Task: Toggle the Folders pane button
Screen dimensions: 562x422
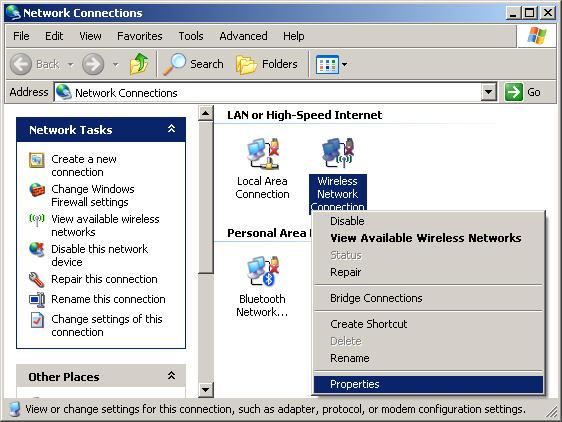Action: pos(267,64)
